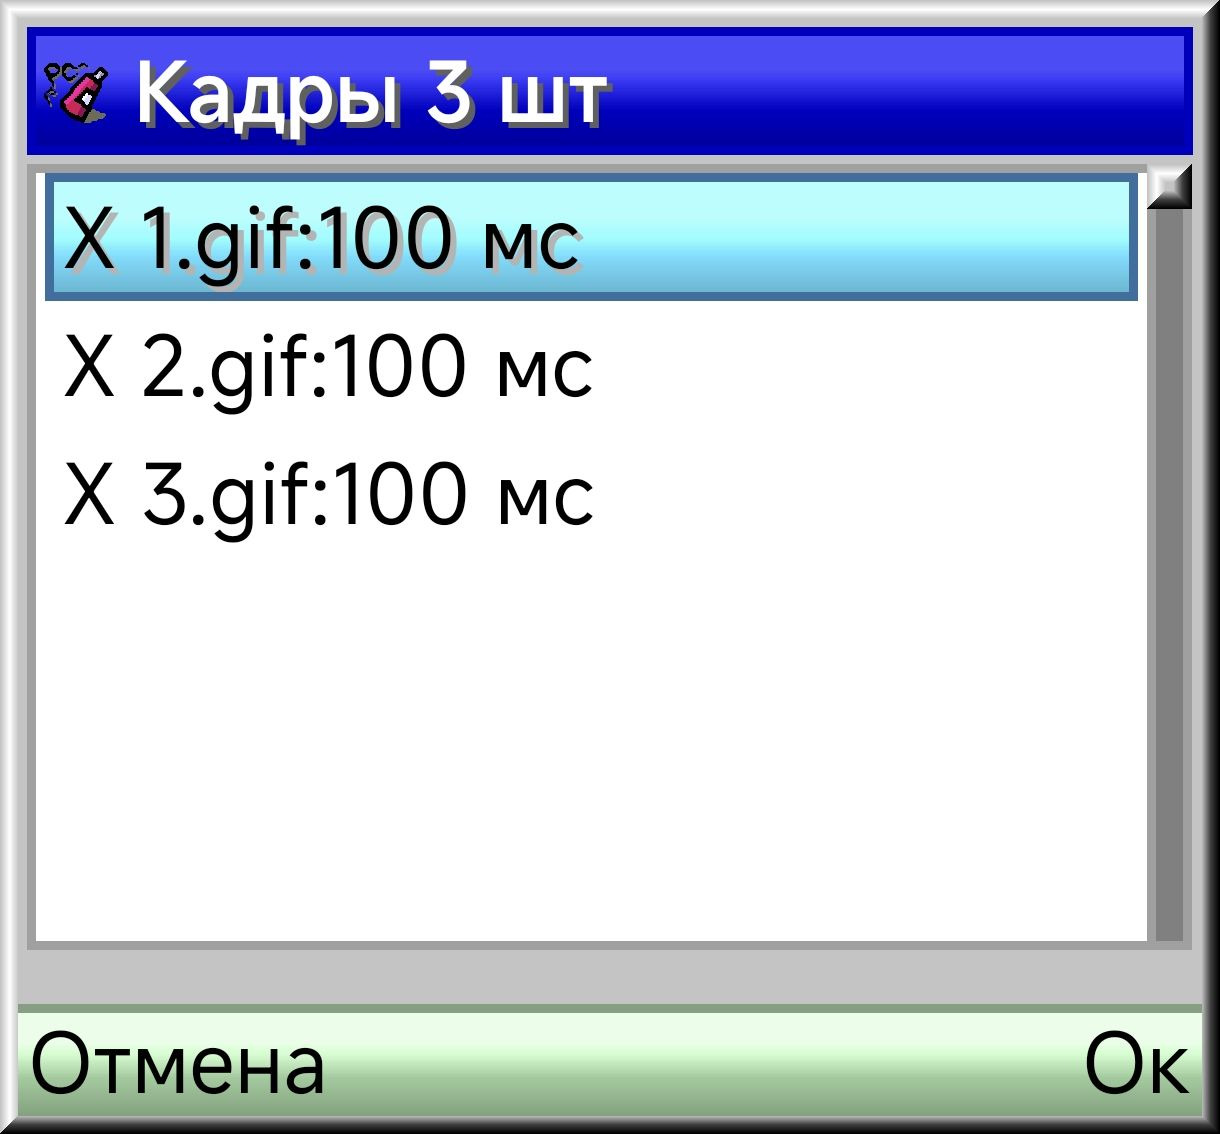Screen dimensions: 1220x1134
Task: Select the 3.gif frame entry
Action: [x=591, y=494]
